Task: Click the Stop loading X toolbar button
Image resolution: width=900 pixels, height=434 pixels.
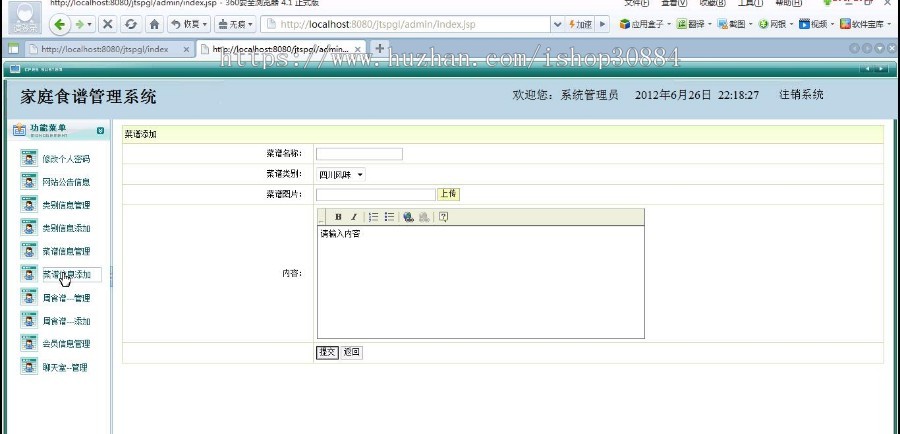Action: pyautogui.click(x=107, y=24)
